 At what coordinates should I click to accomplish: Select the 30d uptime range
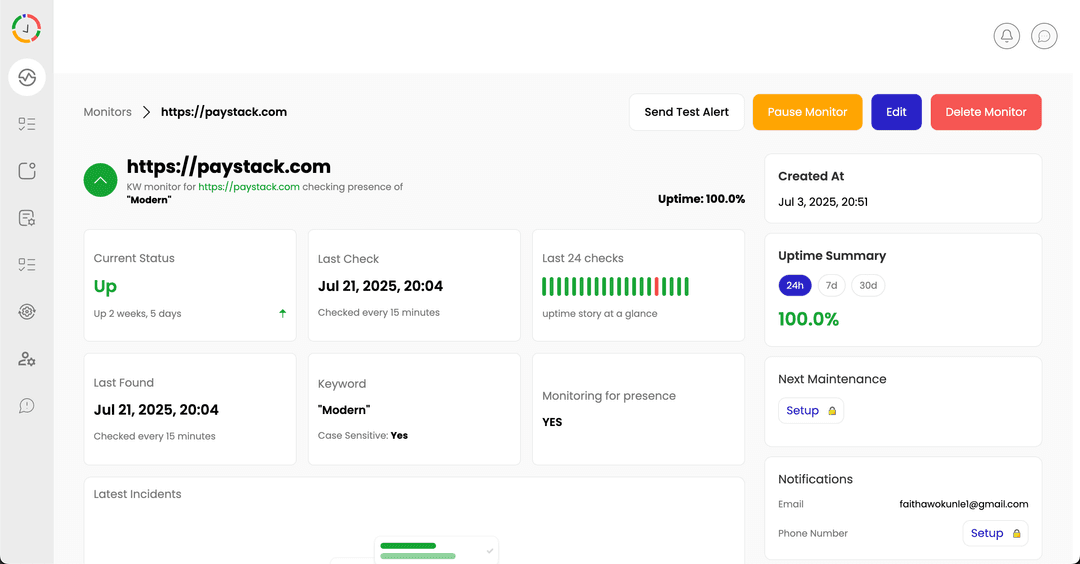tap(868, 285)
